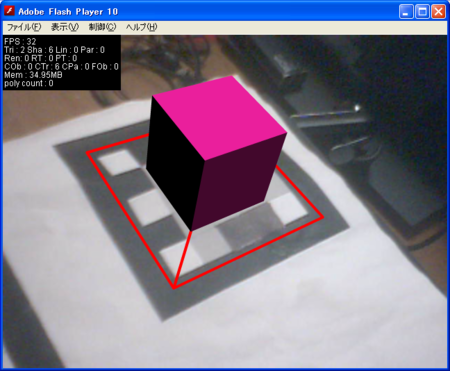
Task: Click the 'poly count : 0' text
Action: point(29,83)
